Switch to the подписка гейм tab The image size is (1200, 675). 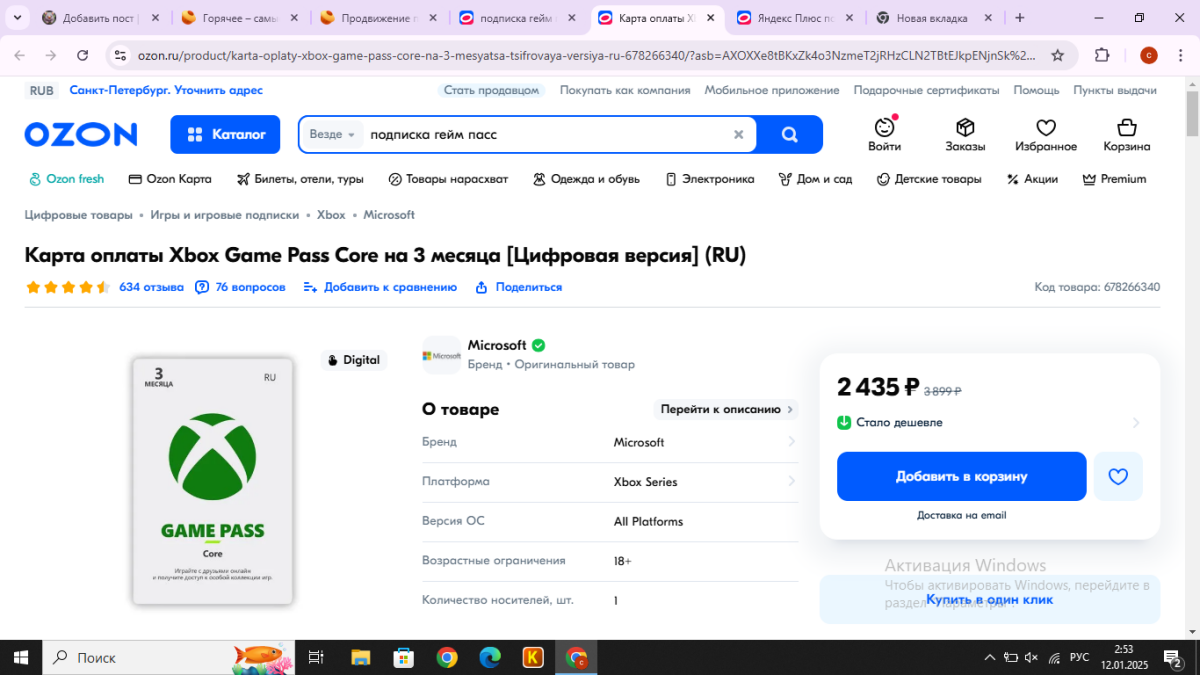[518, 18]
